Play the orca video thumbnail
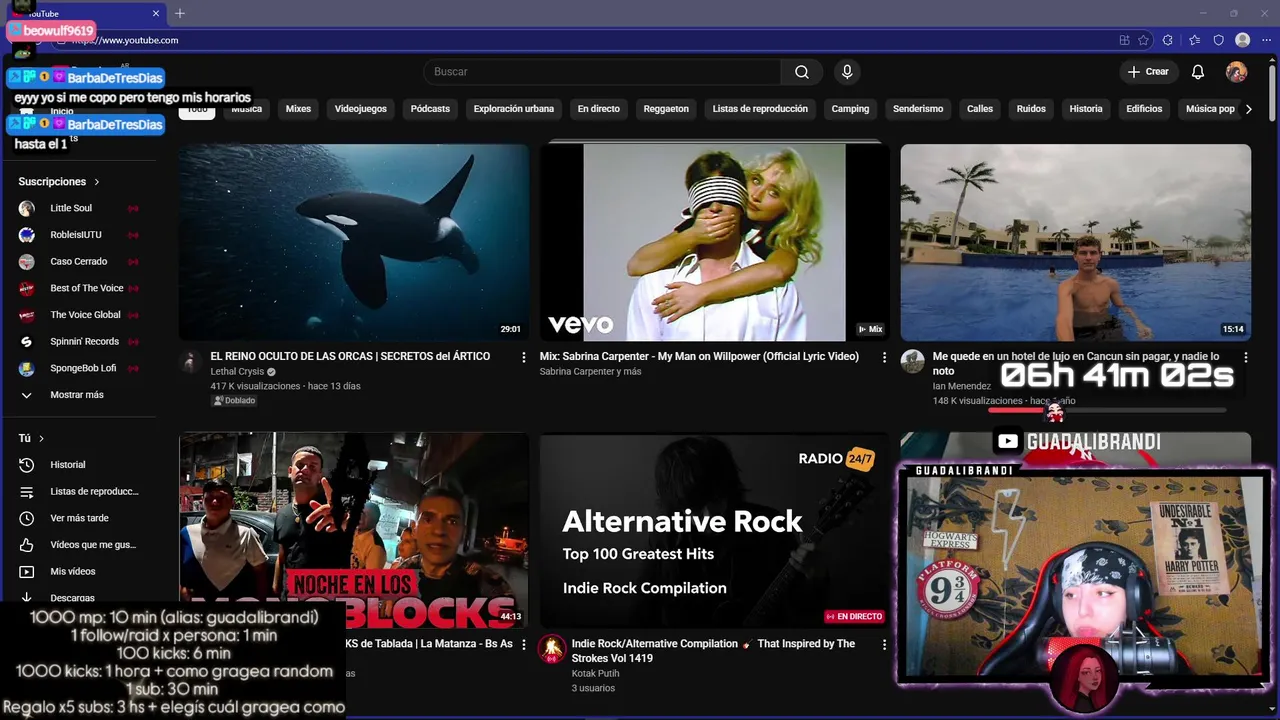 coord(354,242)
